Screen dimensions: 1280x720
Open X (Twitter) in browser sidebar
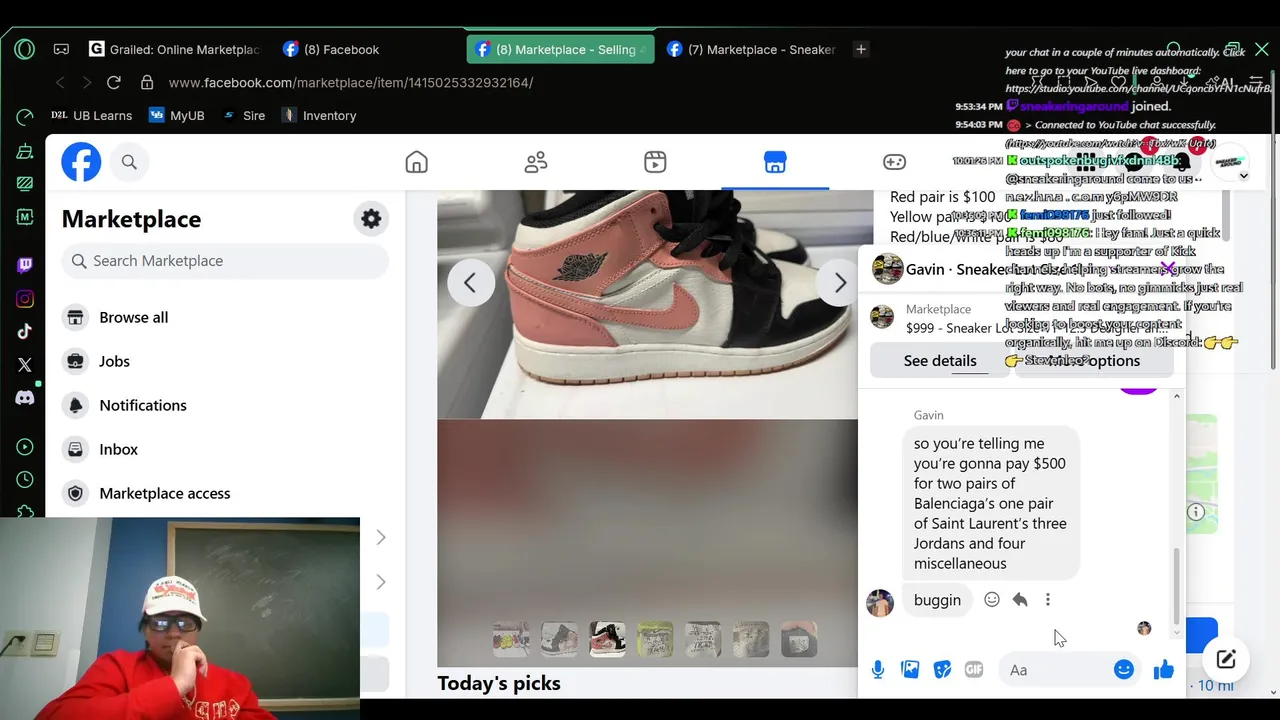(25, 365)
